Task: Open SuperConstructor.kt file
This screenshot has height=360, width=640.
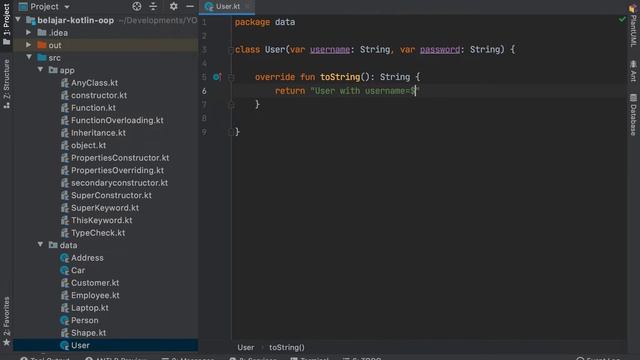Action: pos(111,196)
